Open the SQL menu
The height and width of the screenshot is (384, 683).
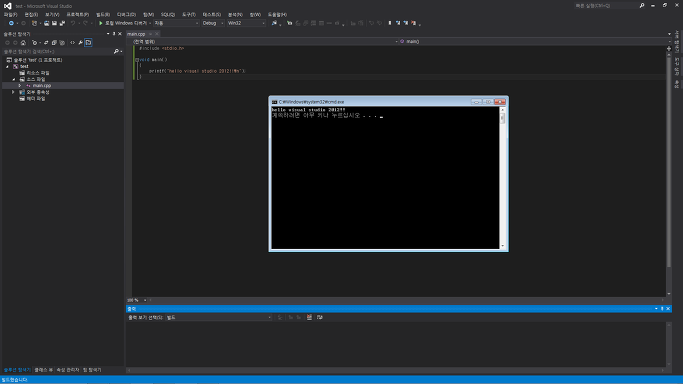(168, 15)
